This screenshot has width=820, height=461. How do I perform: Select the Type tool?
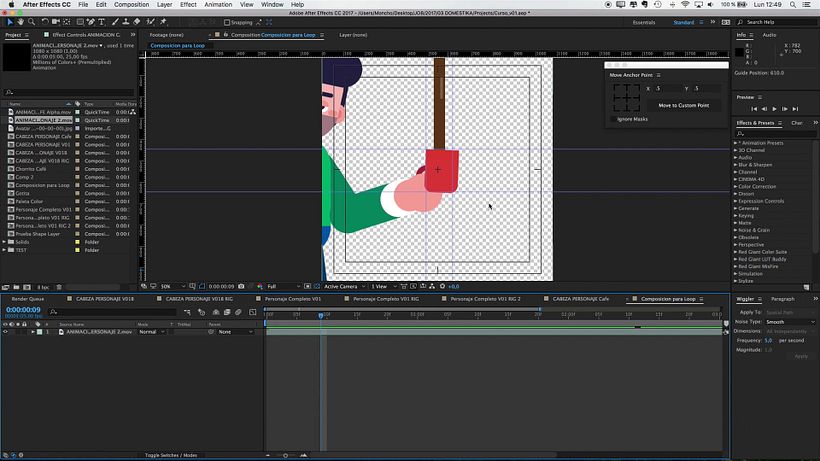101,22
